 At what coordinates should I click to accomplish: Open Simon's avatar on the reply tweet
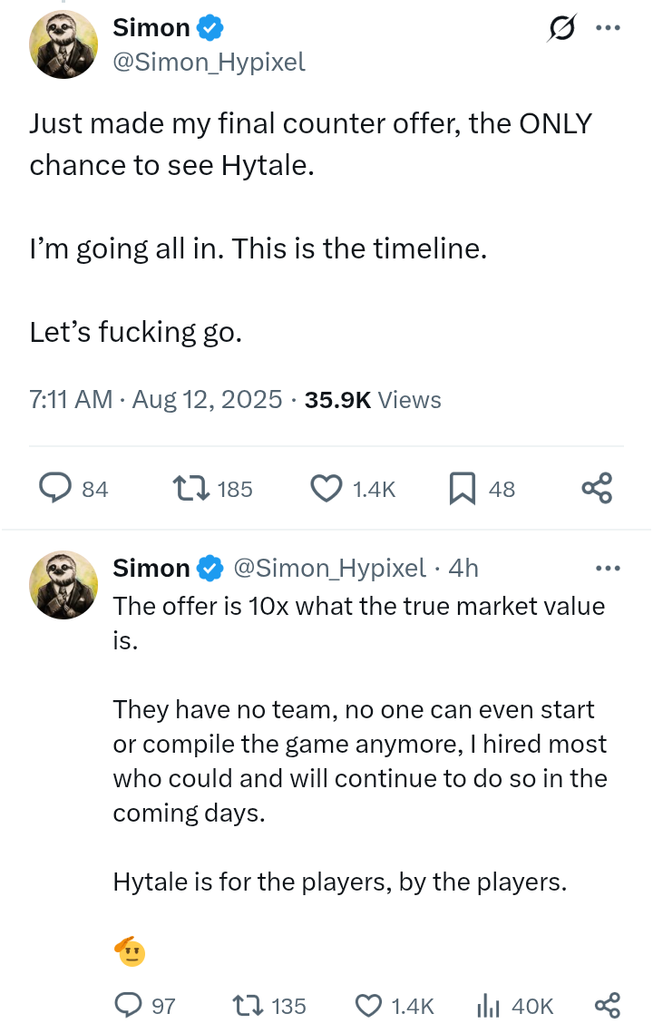pos(64,585)
